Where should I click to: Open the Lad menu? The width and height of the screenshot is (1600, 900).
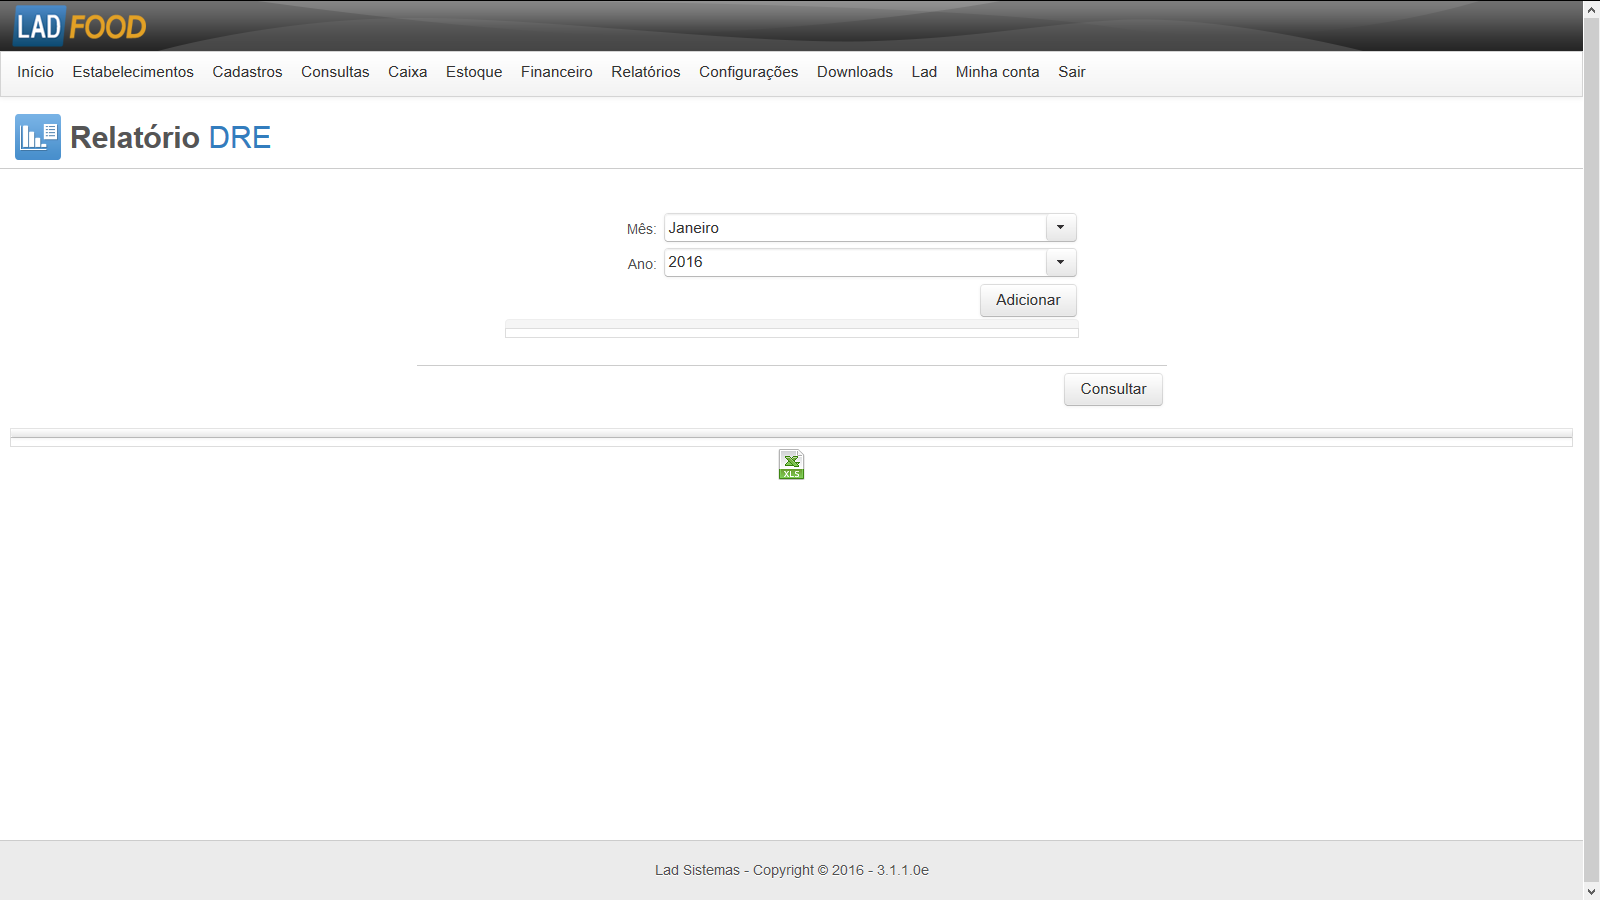[x=924, y=72]
